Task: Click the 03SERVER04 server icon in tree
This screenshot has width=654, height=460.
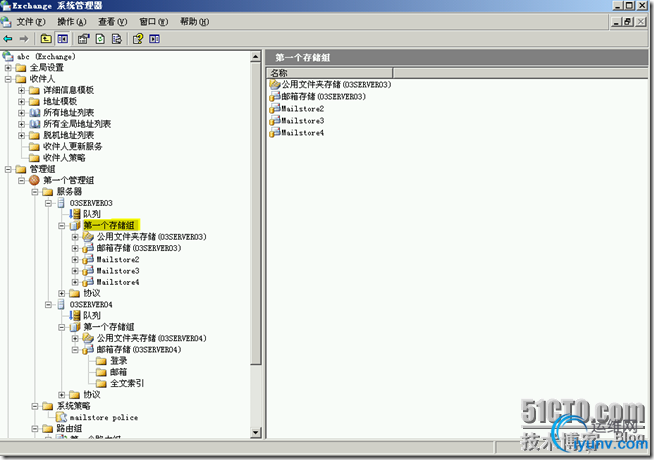Action: tap(61, 304)
